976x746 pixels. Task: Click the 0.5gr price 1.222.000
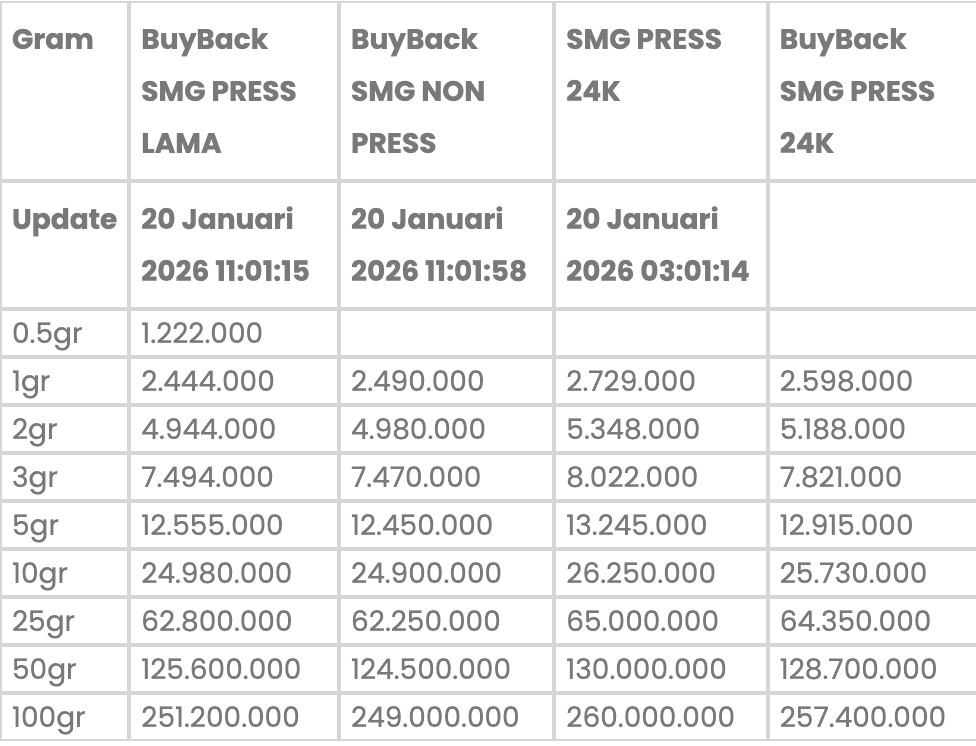click(202, 333)
